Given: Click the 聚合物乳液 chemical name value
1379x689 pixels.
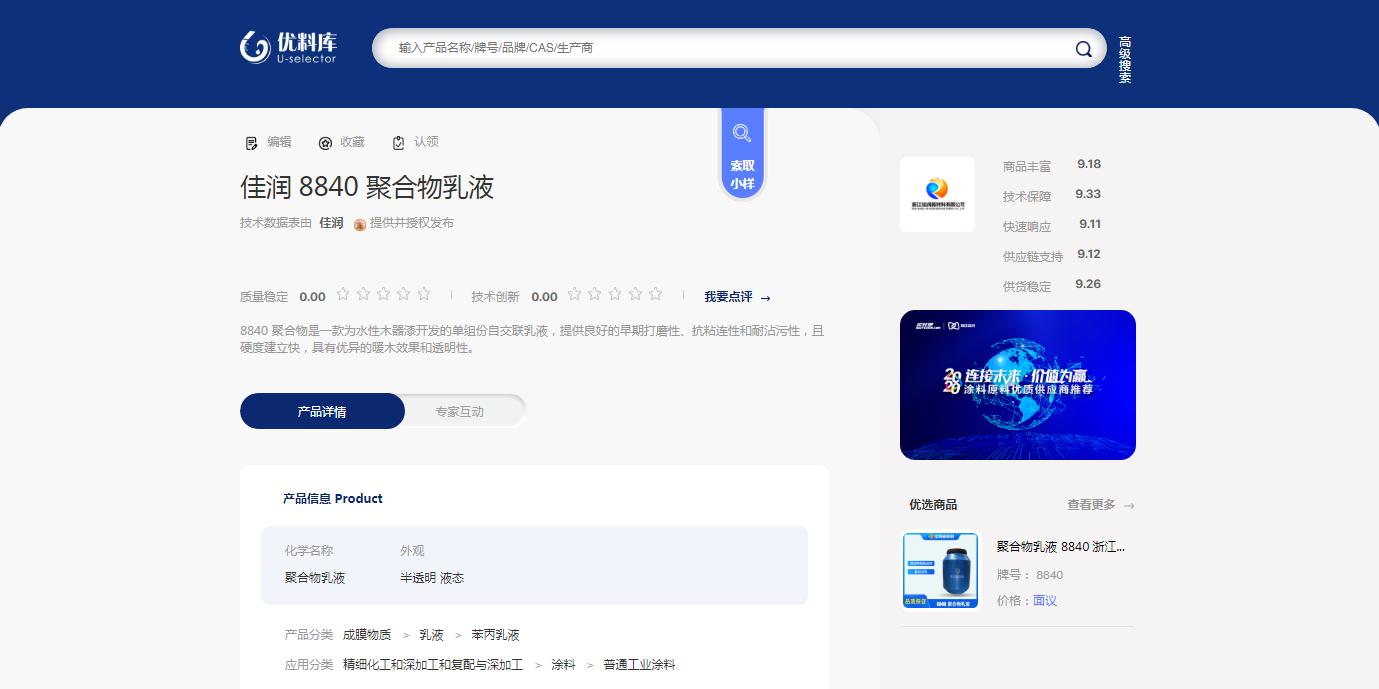Looking at the screenshot, I should [315, 578].
